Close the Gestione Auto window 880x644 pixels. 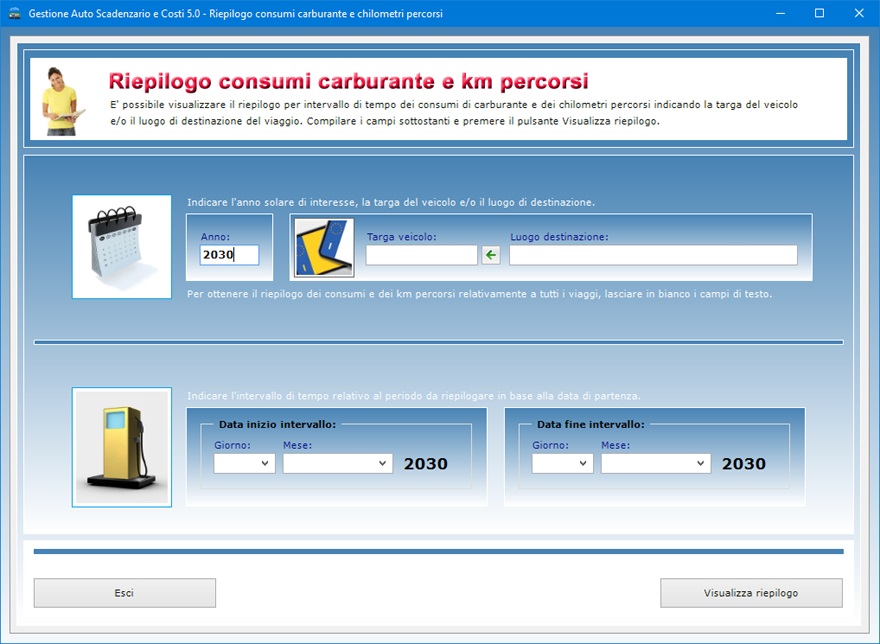(x=859, y=13)
